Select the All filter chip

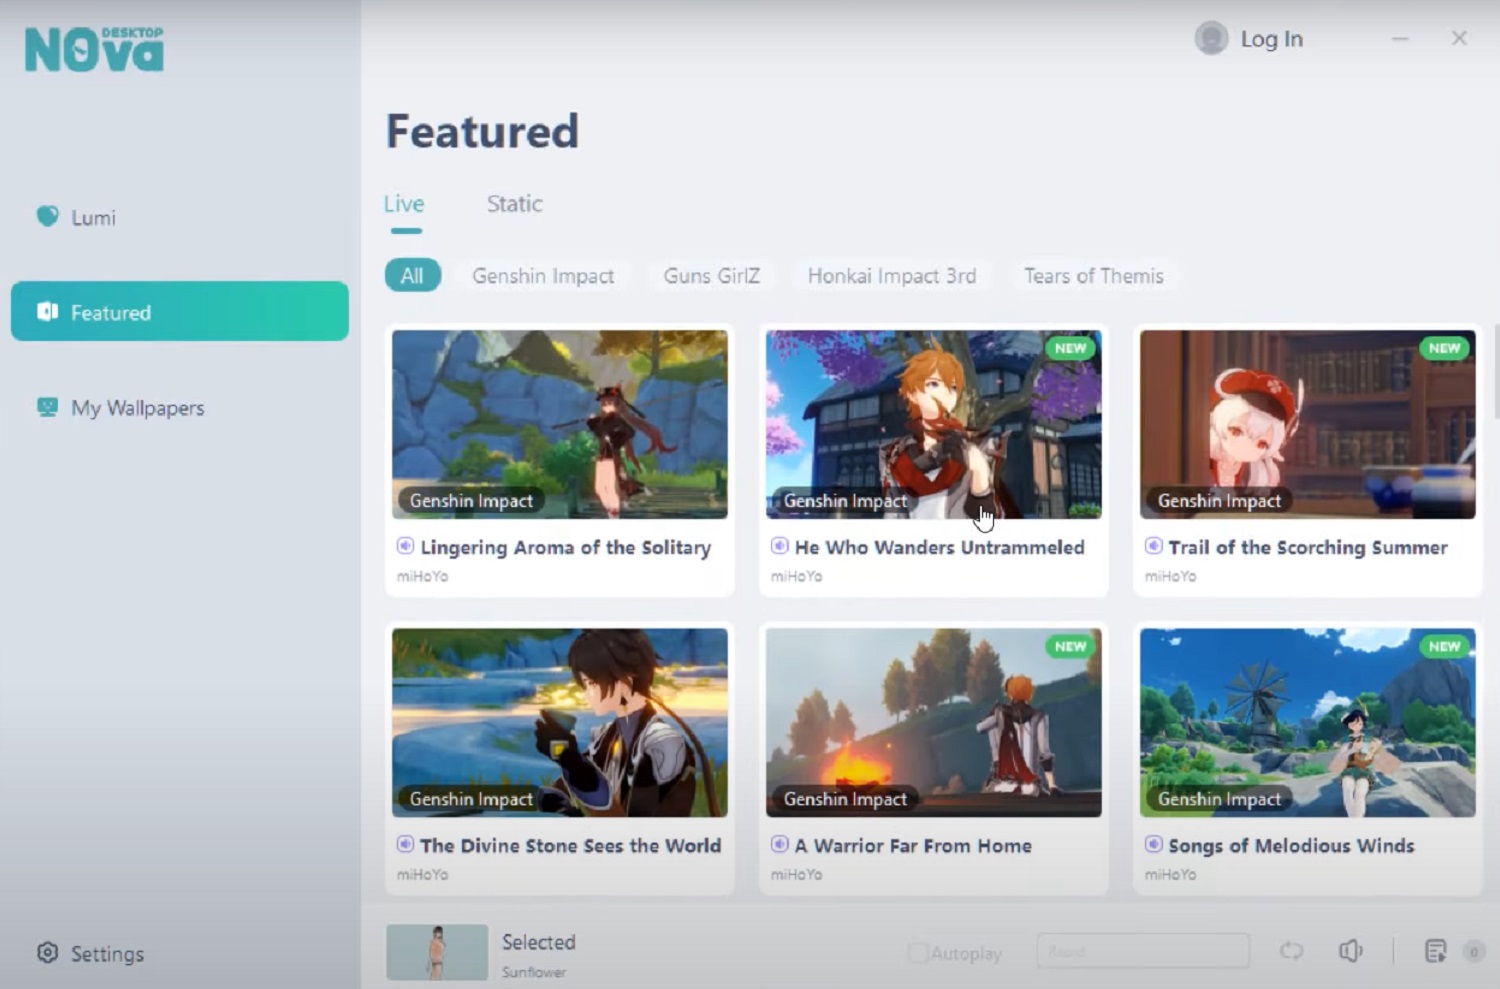[x=412, y=276]
